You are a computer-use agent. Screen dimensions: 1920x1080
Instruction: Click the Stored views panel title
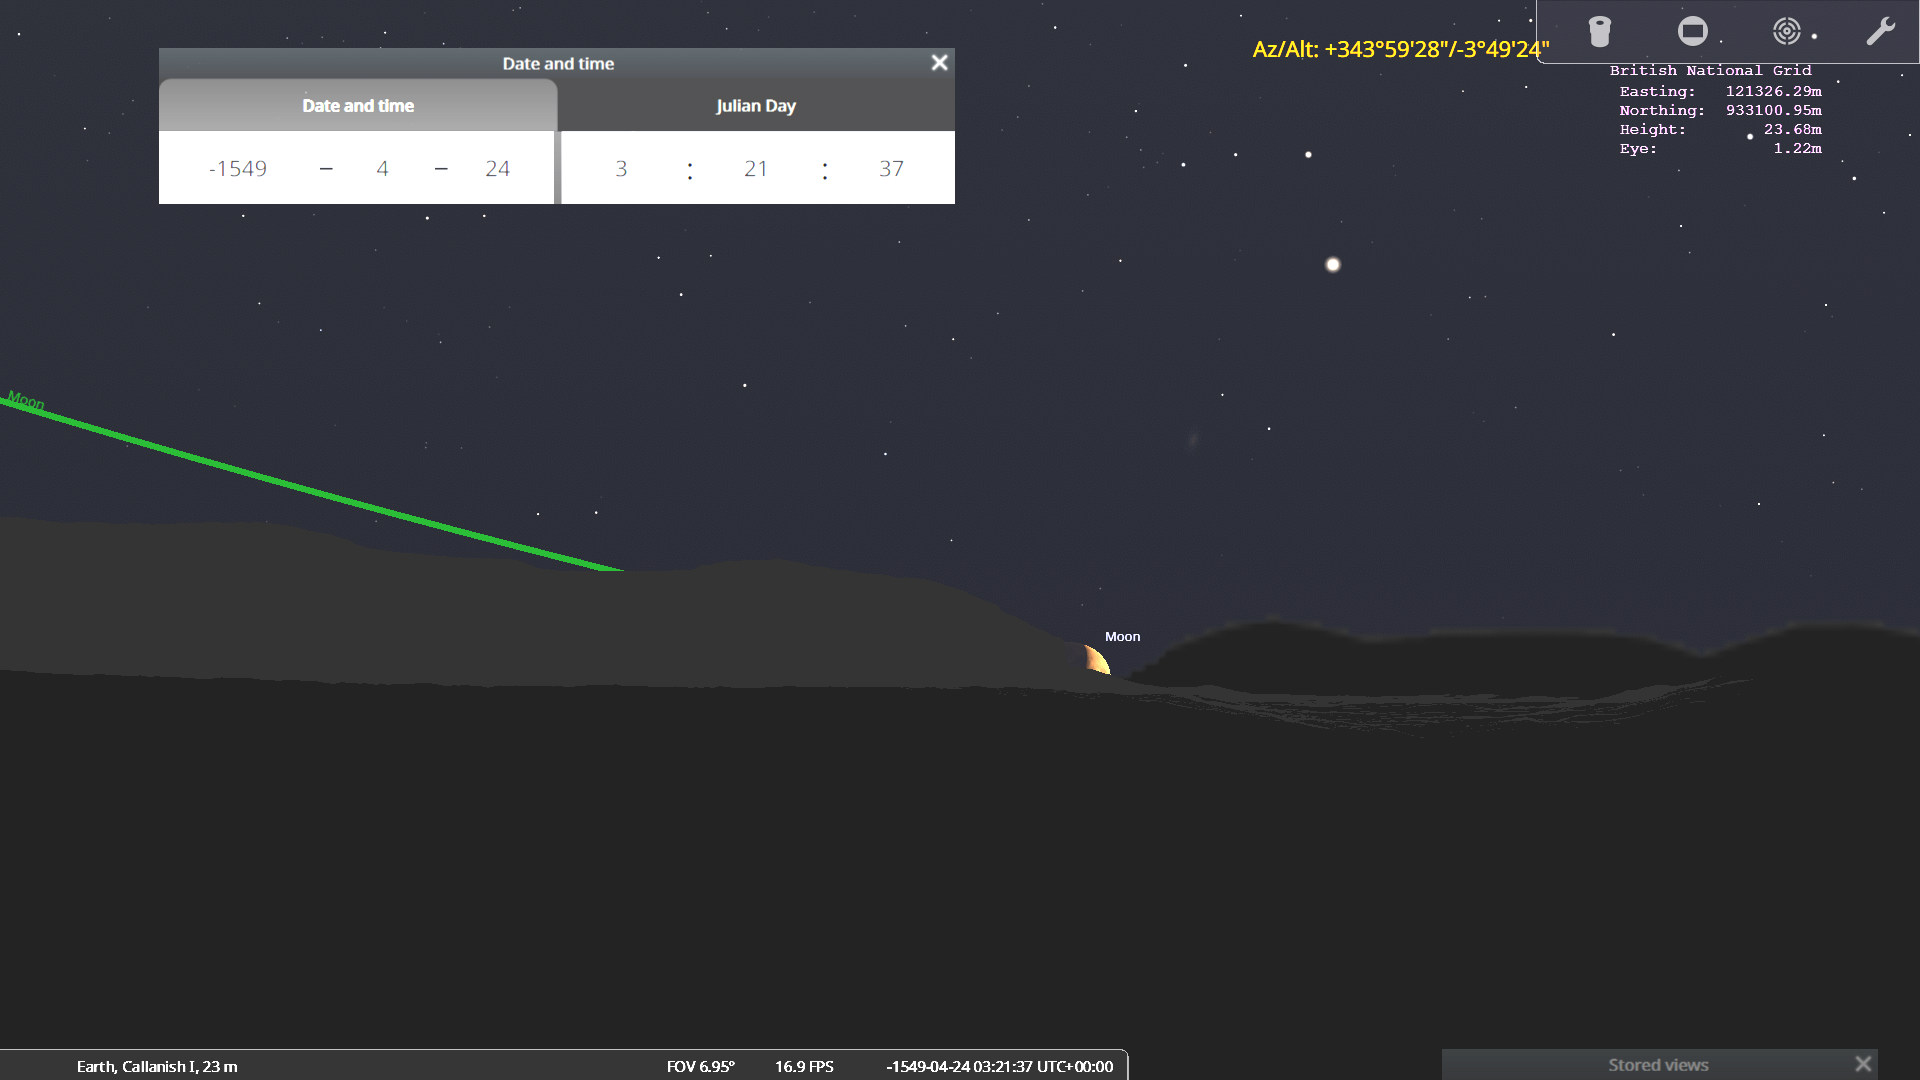click(x=1657, y=1065)
